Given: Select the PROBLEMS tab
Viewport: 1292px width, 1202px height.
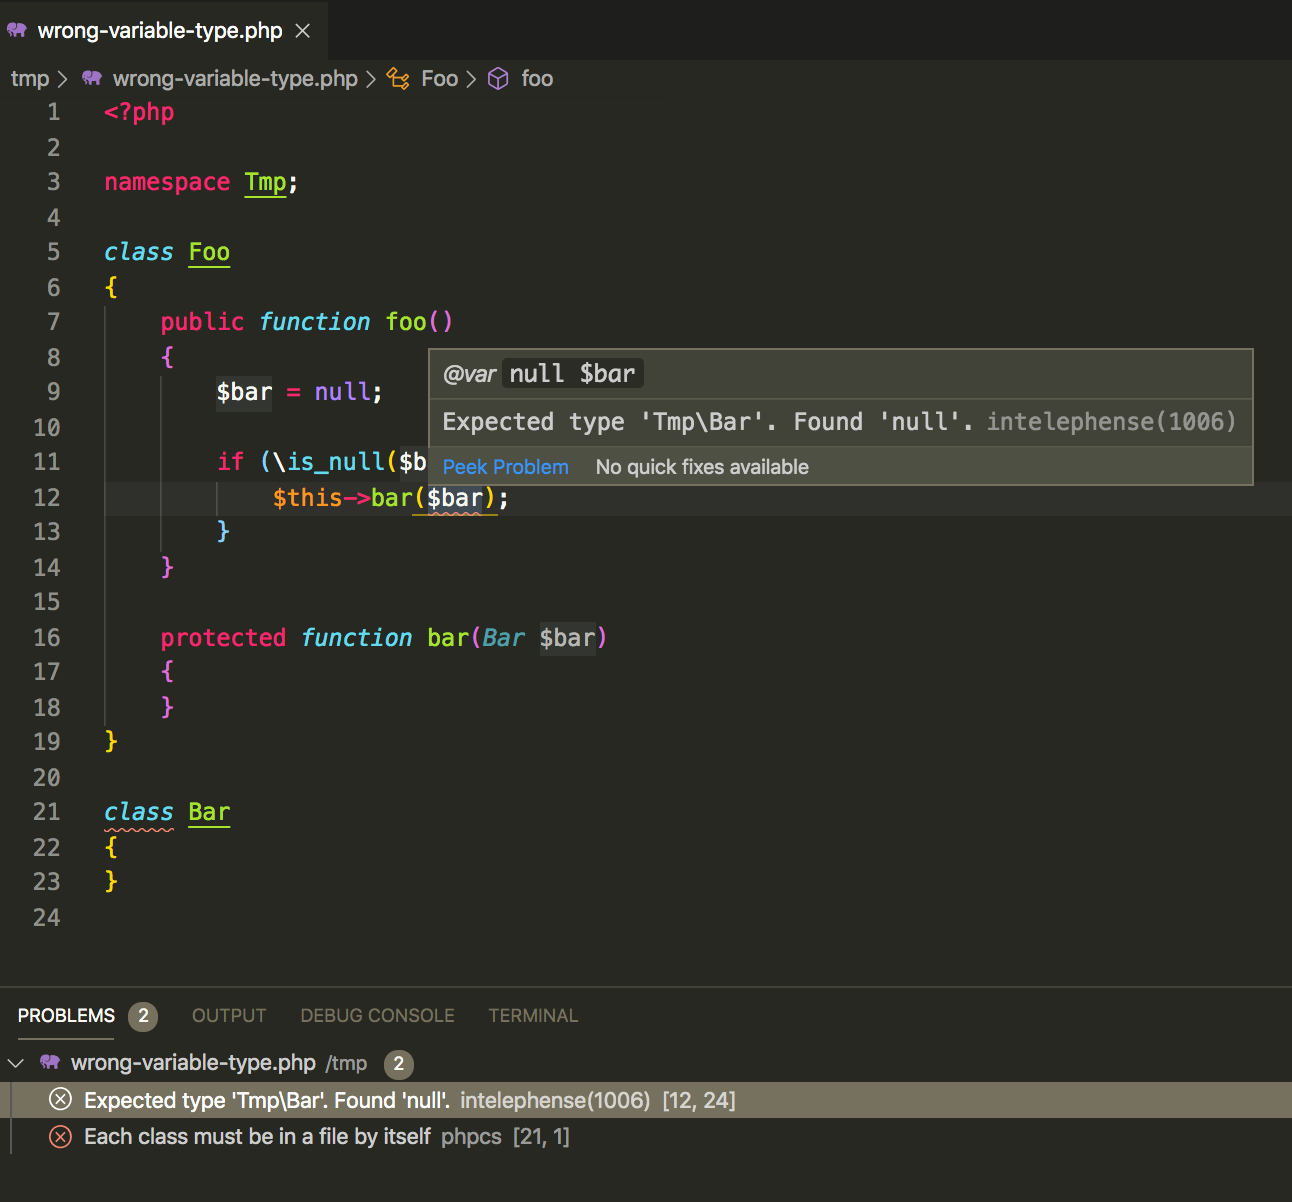Looking at the screenshot, I should click(x=64, y=1015).
